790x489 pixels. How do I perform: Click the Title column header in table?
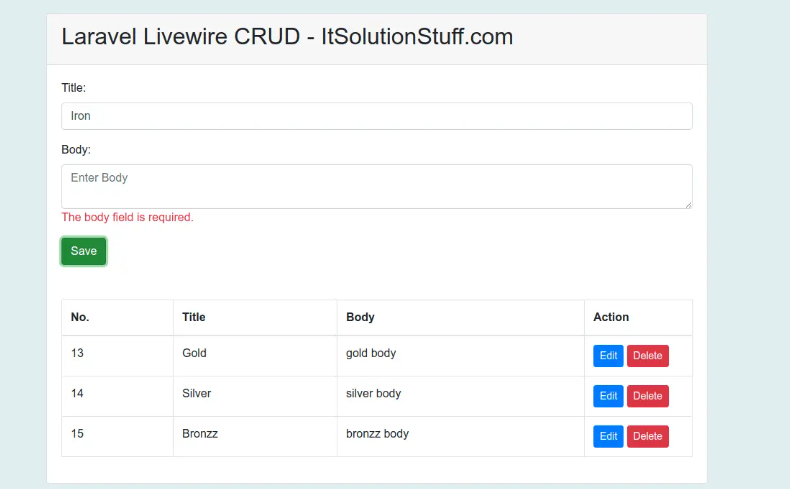[x=194, y=317]
